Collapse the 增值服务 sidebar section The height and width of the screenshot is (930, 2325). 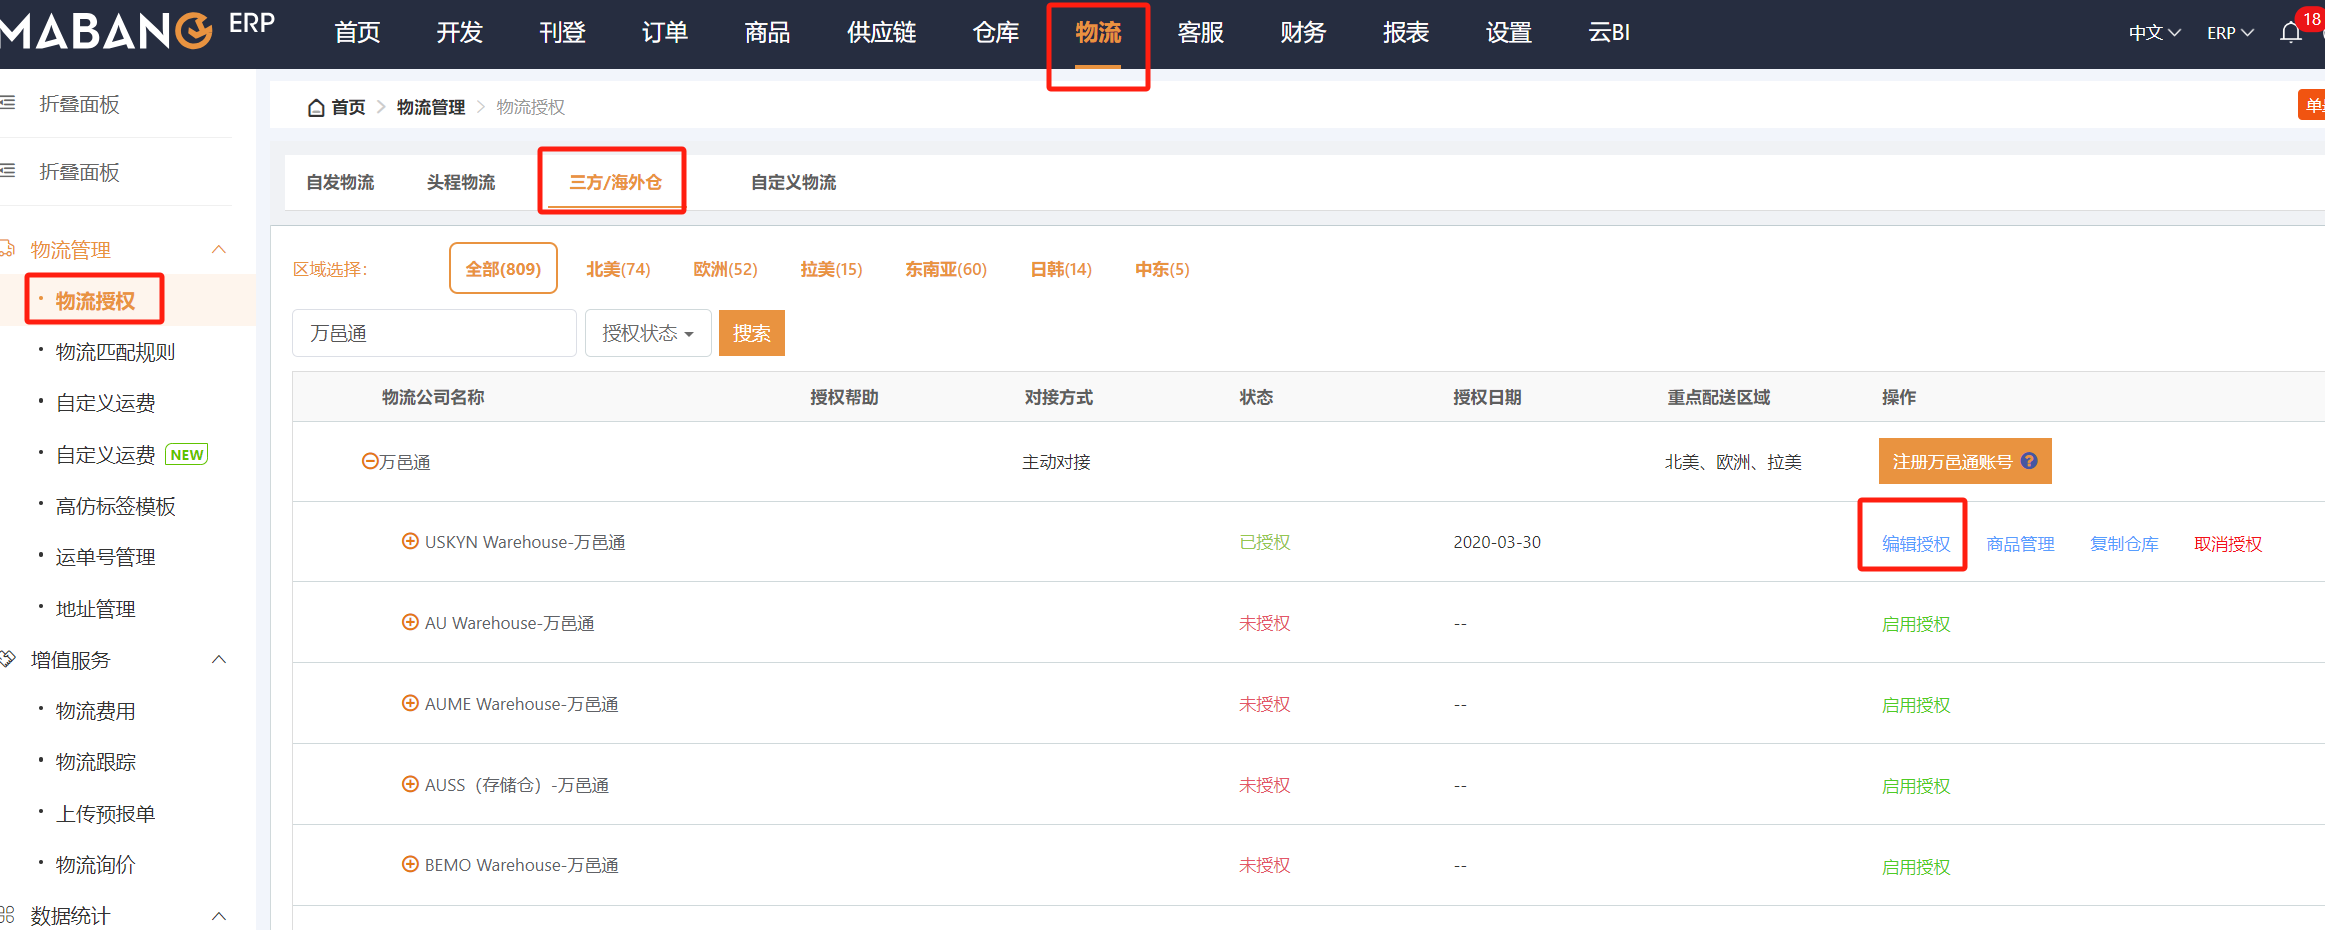(219, 659)
